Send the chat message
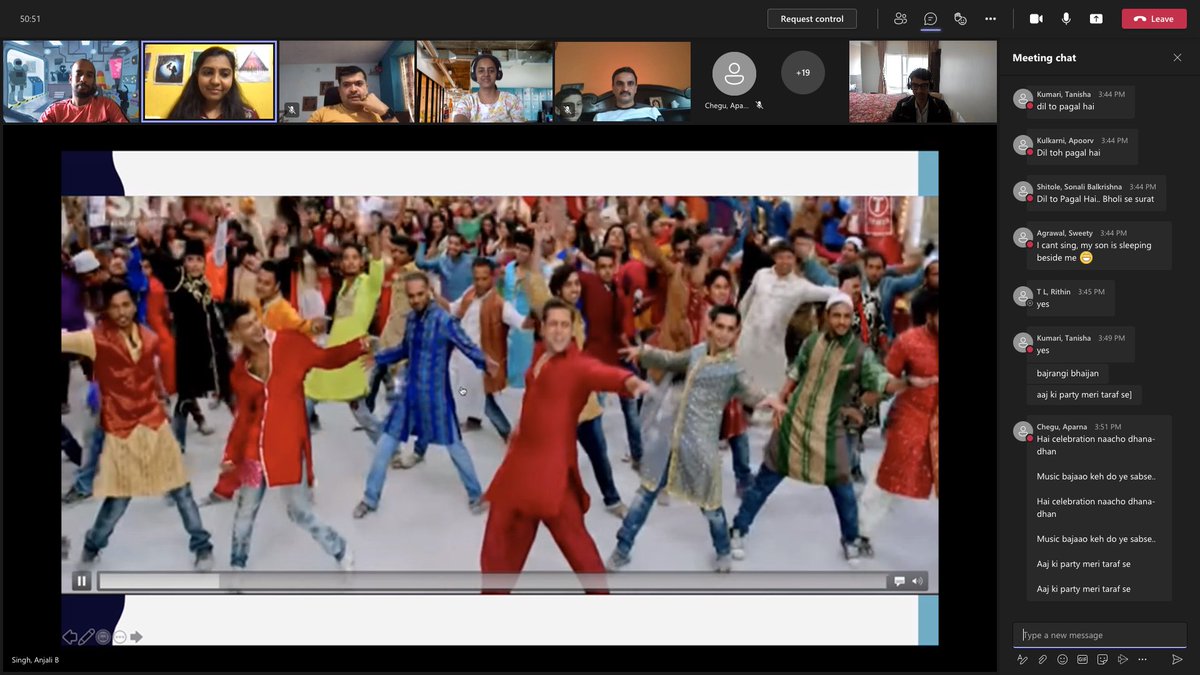The width and height of the screenshot is (1200, 675). [1177, 659]
